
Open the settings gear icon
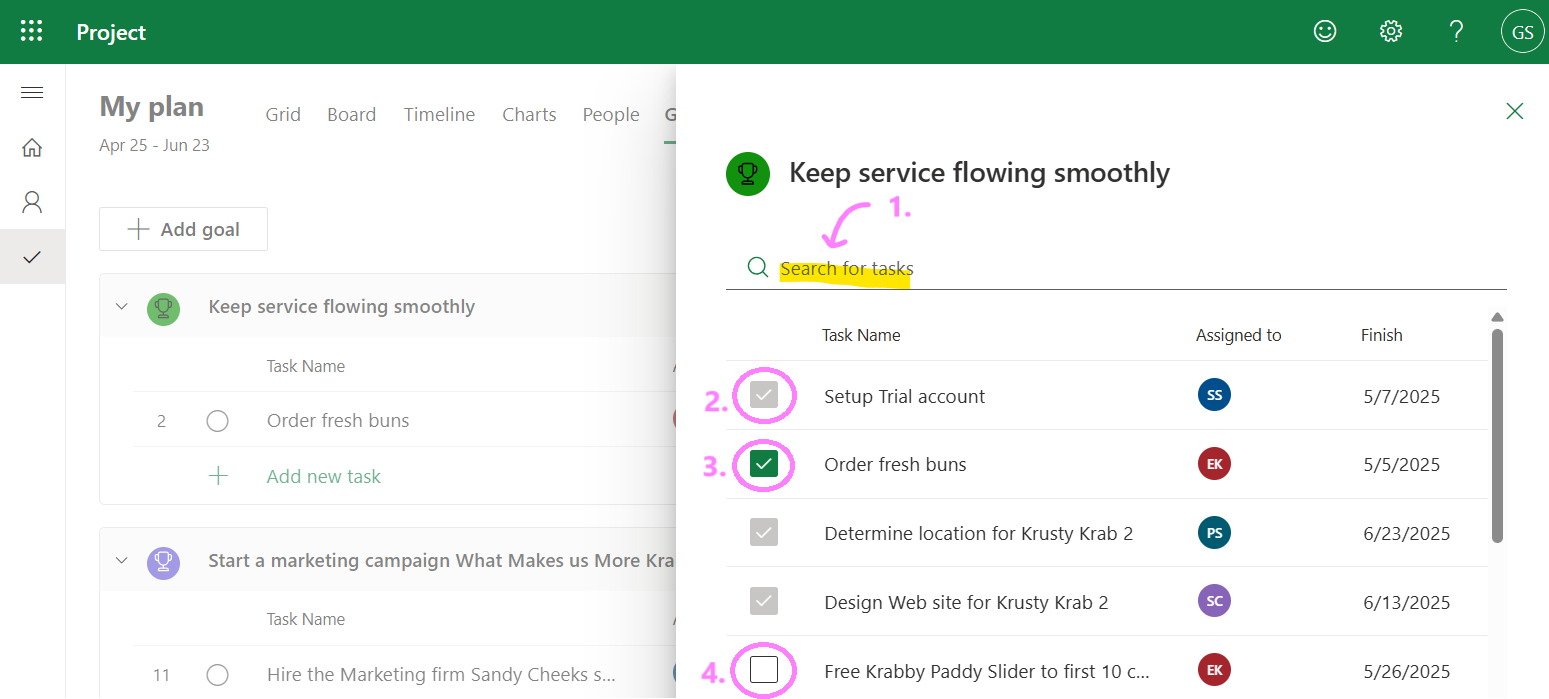1391,32
